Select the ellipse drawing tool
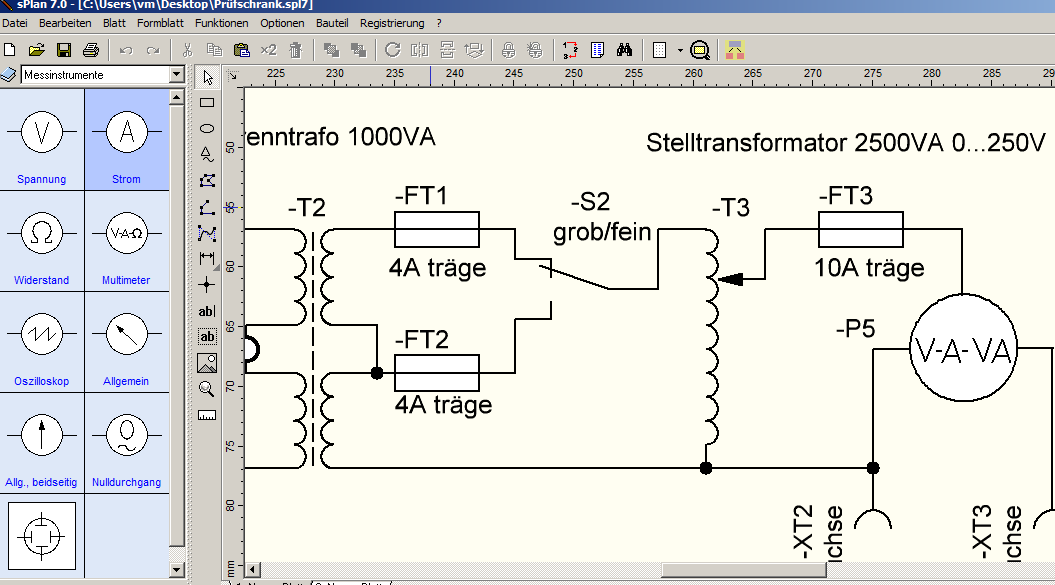 click(x=207, y=129)
